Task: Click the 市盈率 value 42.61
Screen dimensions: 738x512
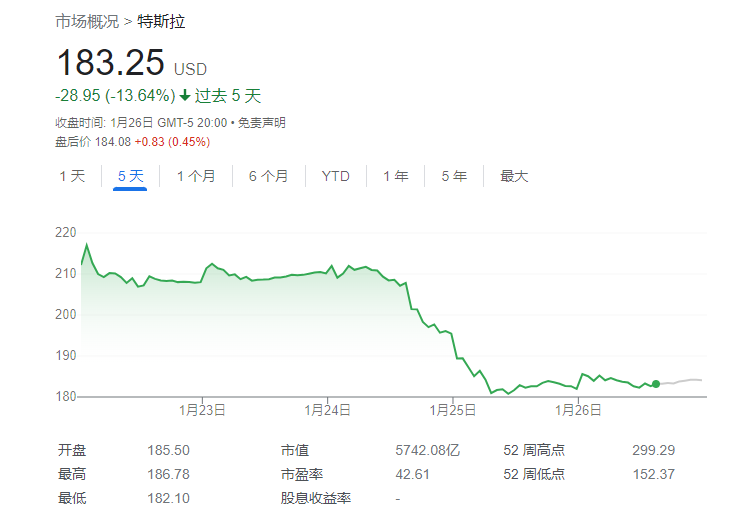Action: pyautogui.click(x=412, y=474)
